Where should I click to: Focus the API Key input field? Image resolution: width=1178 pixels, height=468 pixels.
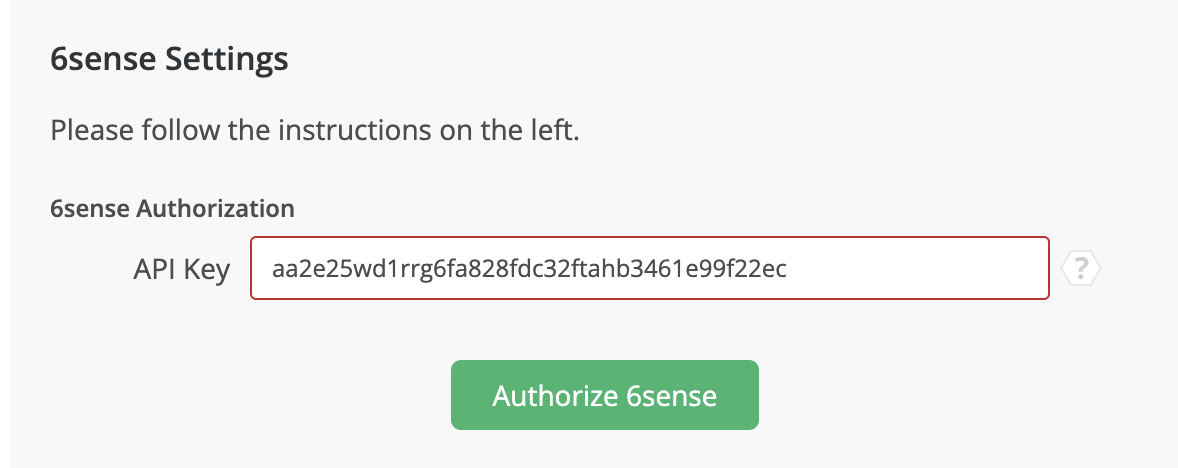(650, 268)
